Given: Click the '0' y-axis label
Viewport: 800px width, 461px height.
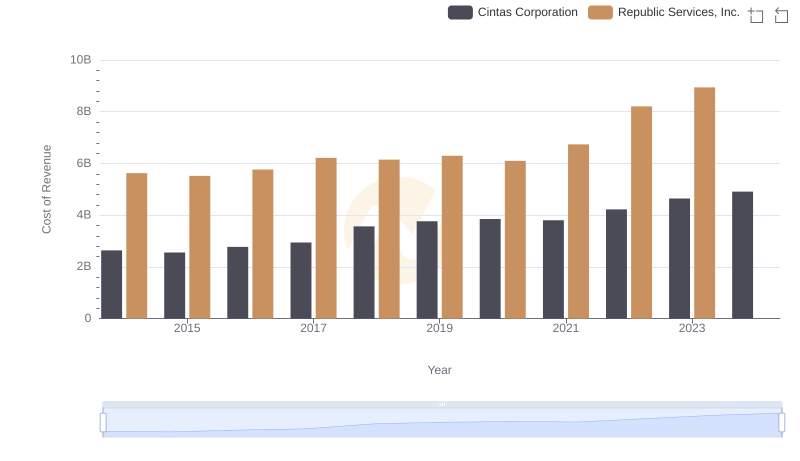Looking at the screenshot, I should [88, 318].
